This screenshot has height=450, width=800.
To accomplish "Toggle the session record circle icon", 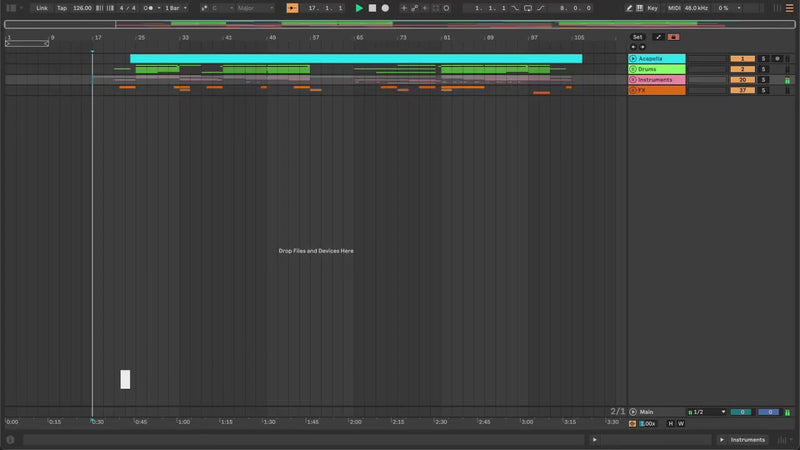I will click(x=446, y=8).
